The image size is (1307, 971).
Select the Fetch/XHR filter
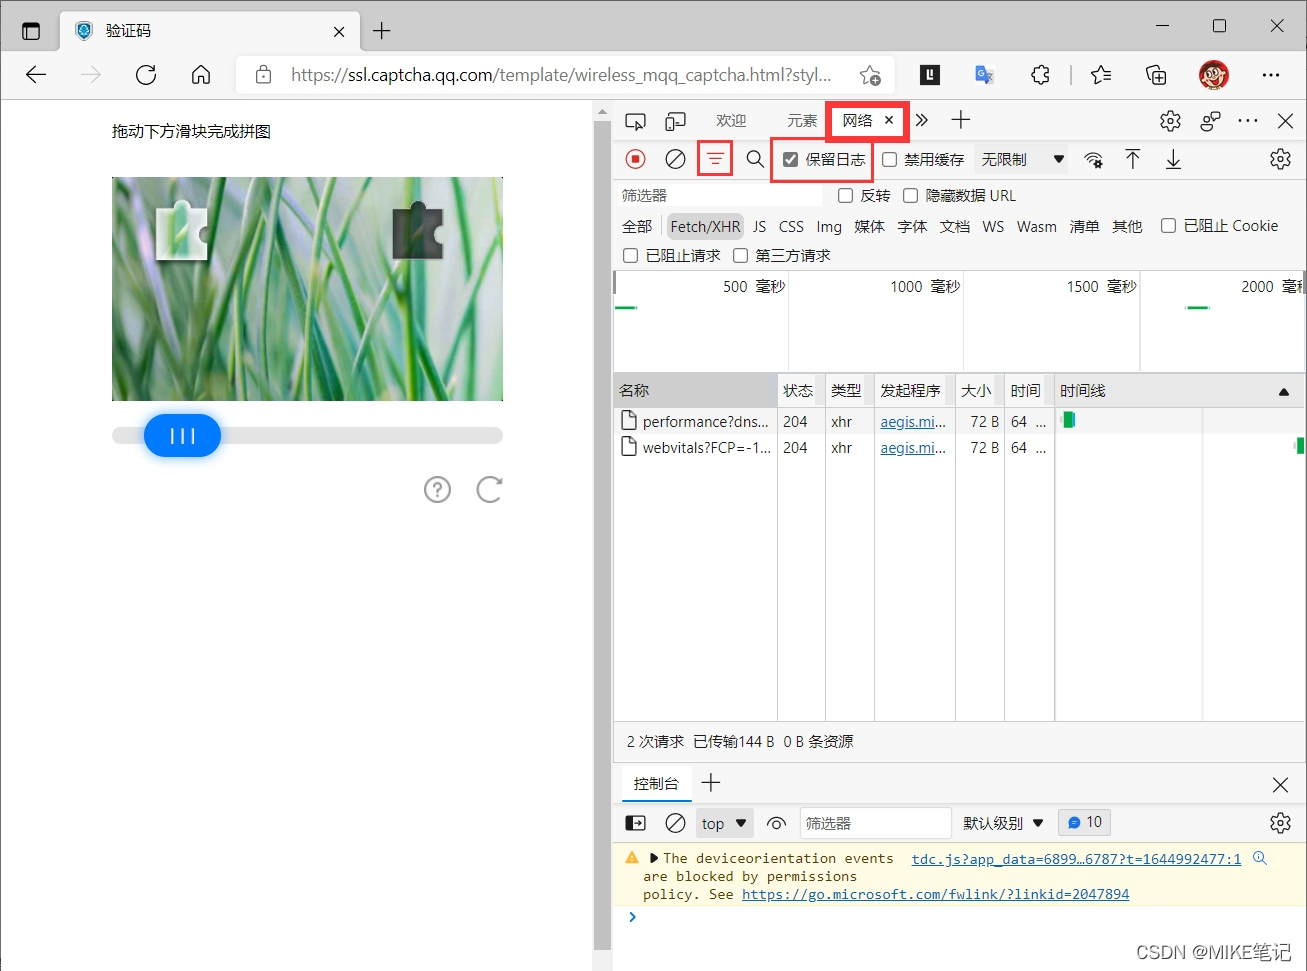click(705, 227)
